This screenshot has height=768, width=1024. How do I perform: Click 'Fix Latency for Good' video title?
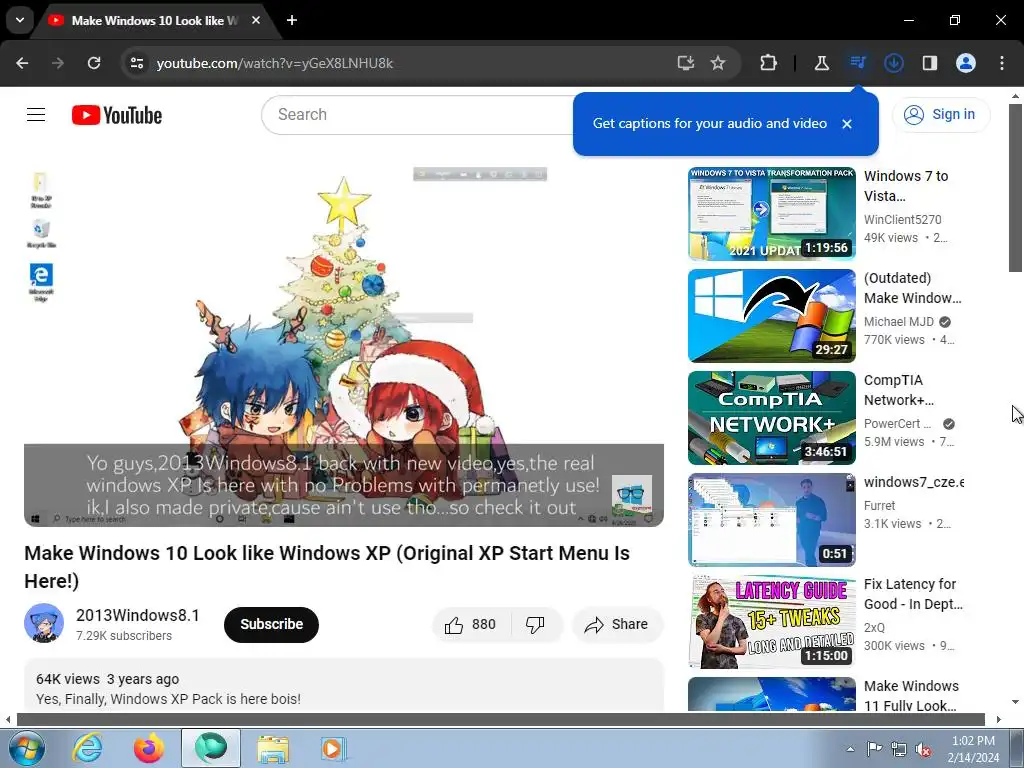pyautogui.click(x=913, y=594)
